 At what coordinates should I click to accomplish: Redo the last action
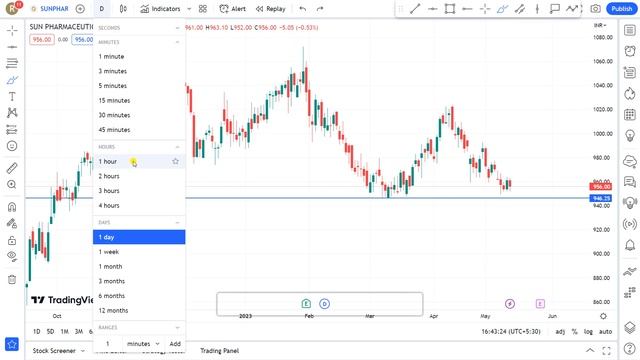(x=320, y=9)
